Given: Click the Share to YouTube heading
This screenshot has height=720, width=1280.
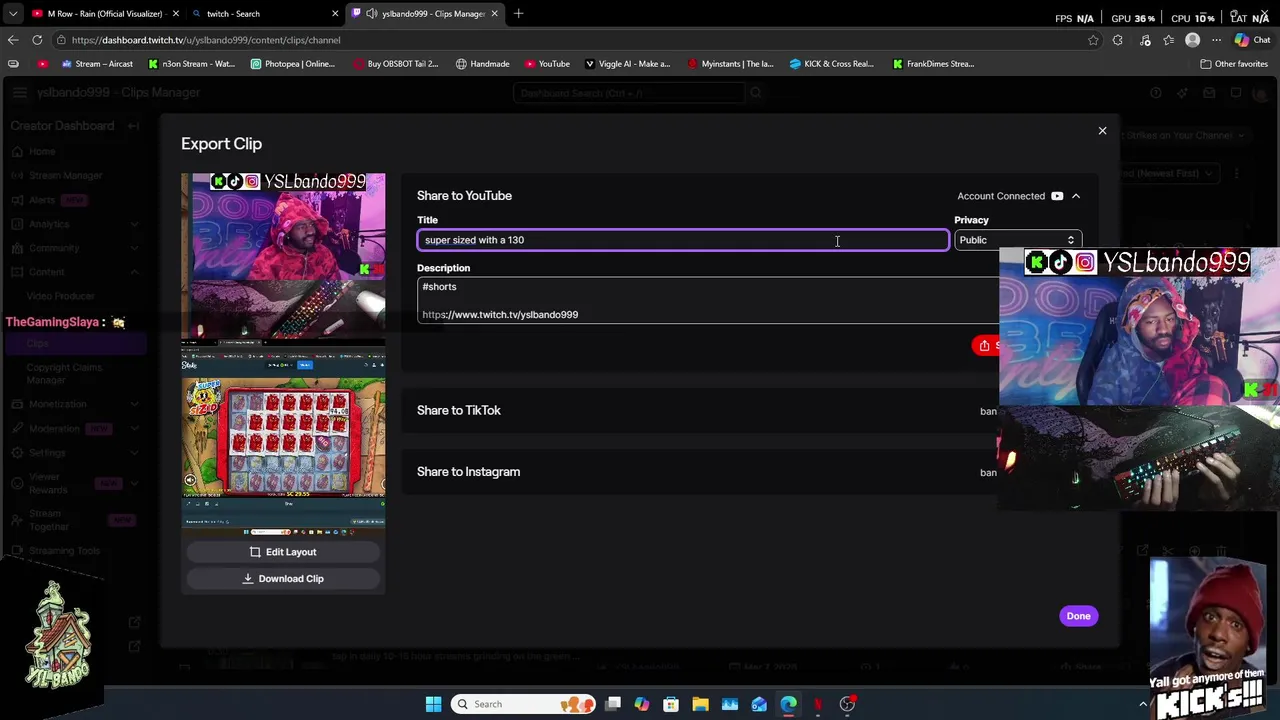Looking at the screenshot, I should point(464,196).
